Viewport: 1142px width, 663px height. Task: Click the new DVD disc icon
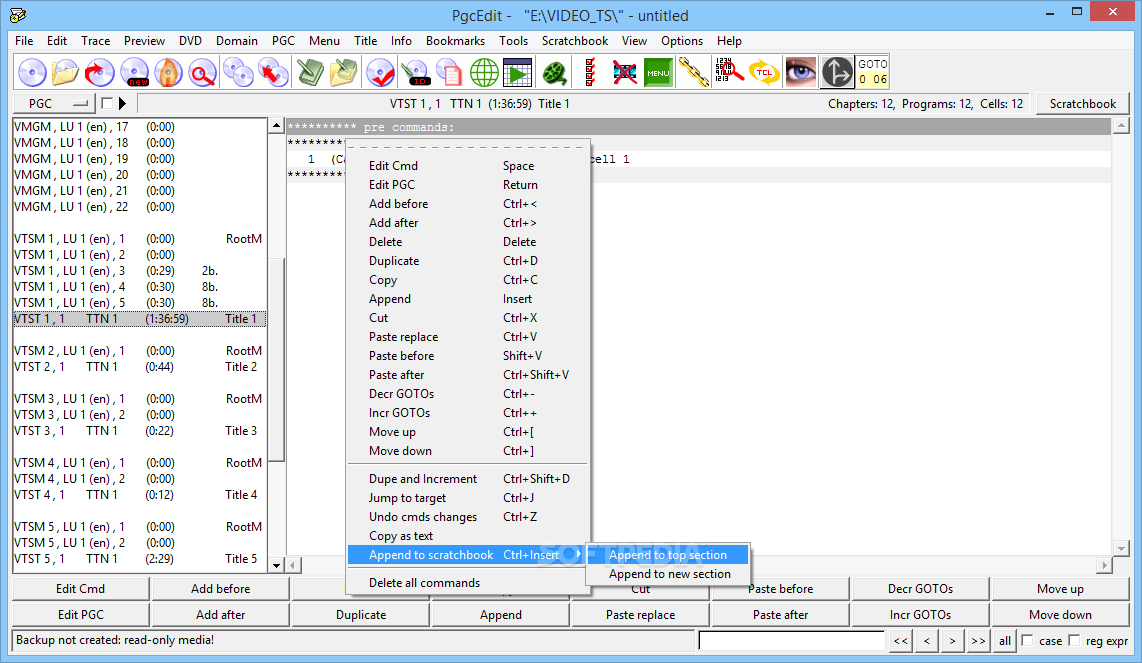click(x=135, y=72)
